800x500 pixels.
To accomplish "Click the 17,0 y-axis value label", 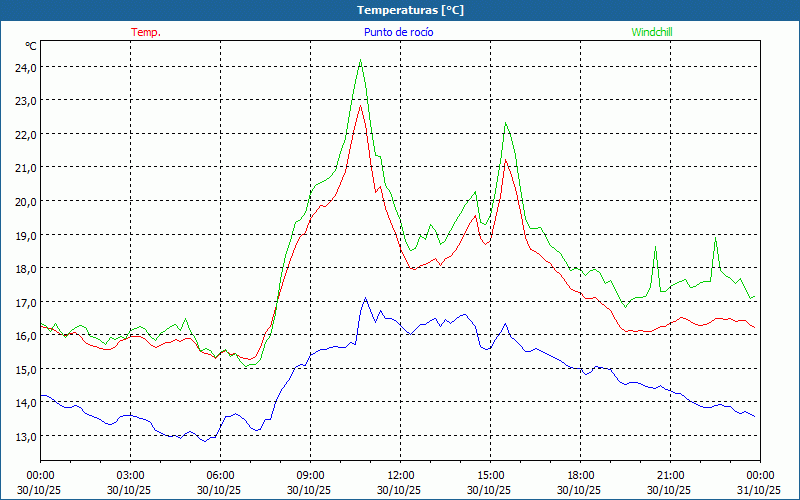I will click(26, 302).
